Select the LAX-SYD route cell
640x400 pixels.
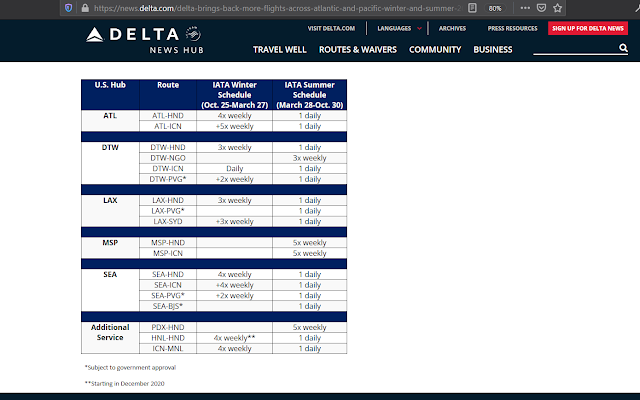click(168, 222)
